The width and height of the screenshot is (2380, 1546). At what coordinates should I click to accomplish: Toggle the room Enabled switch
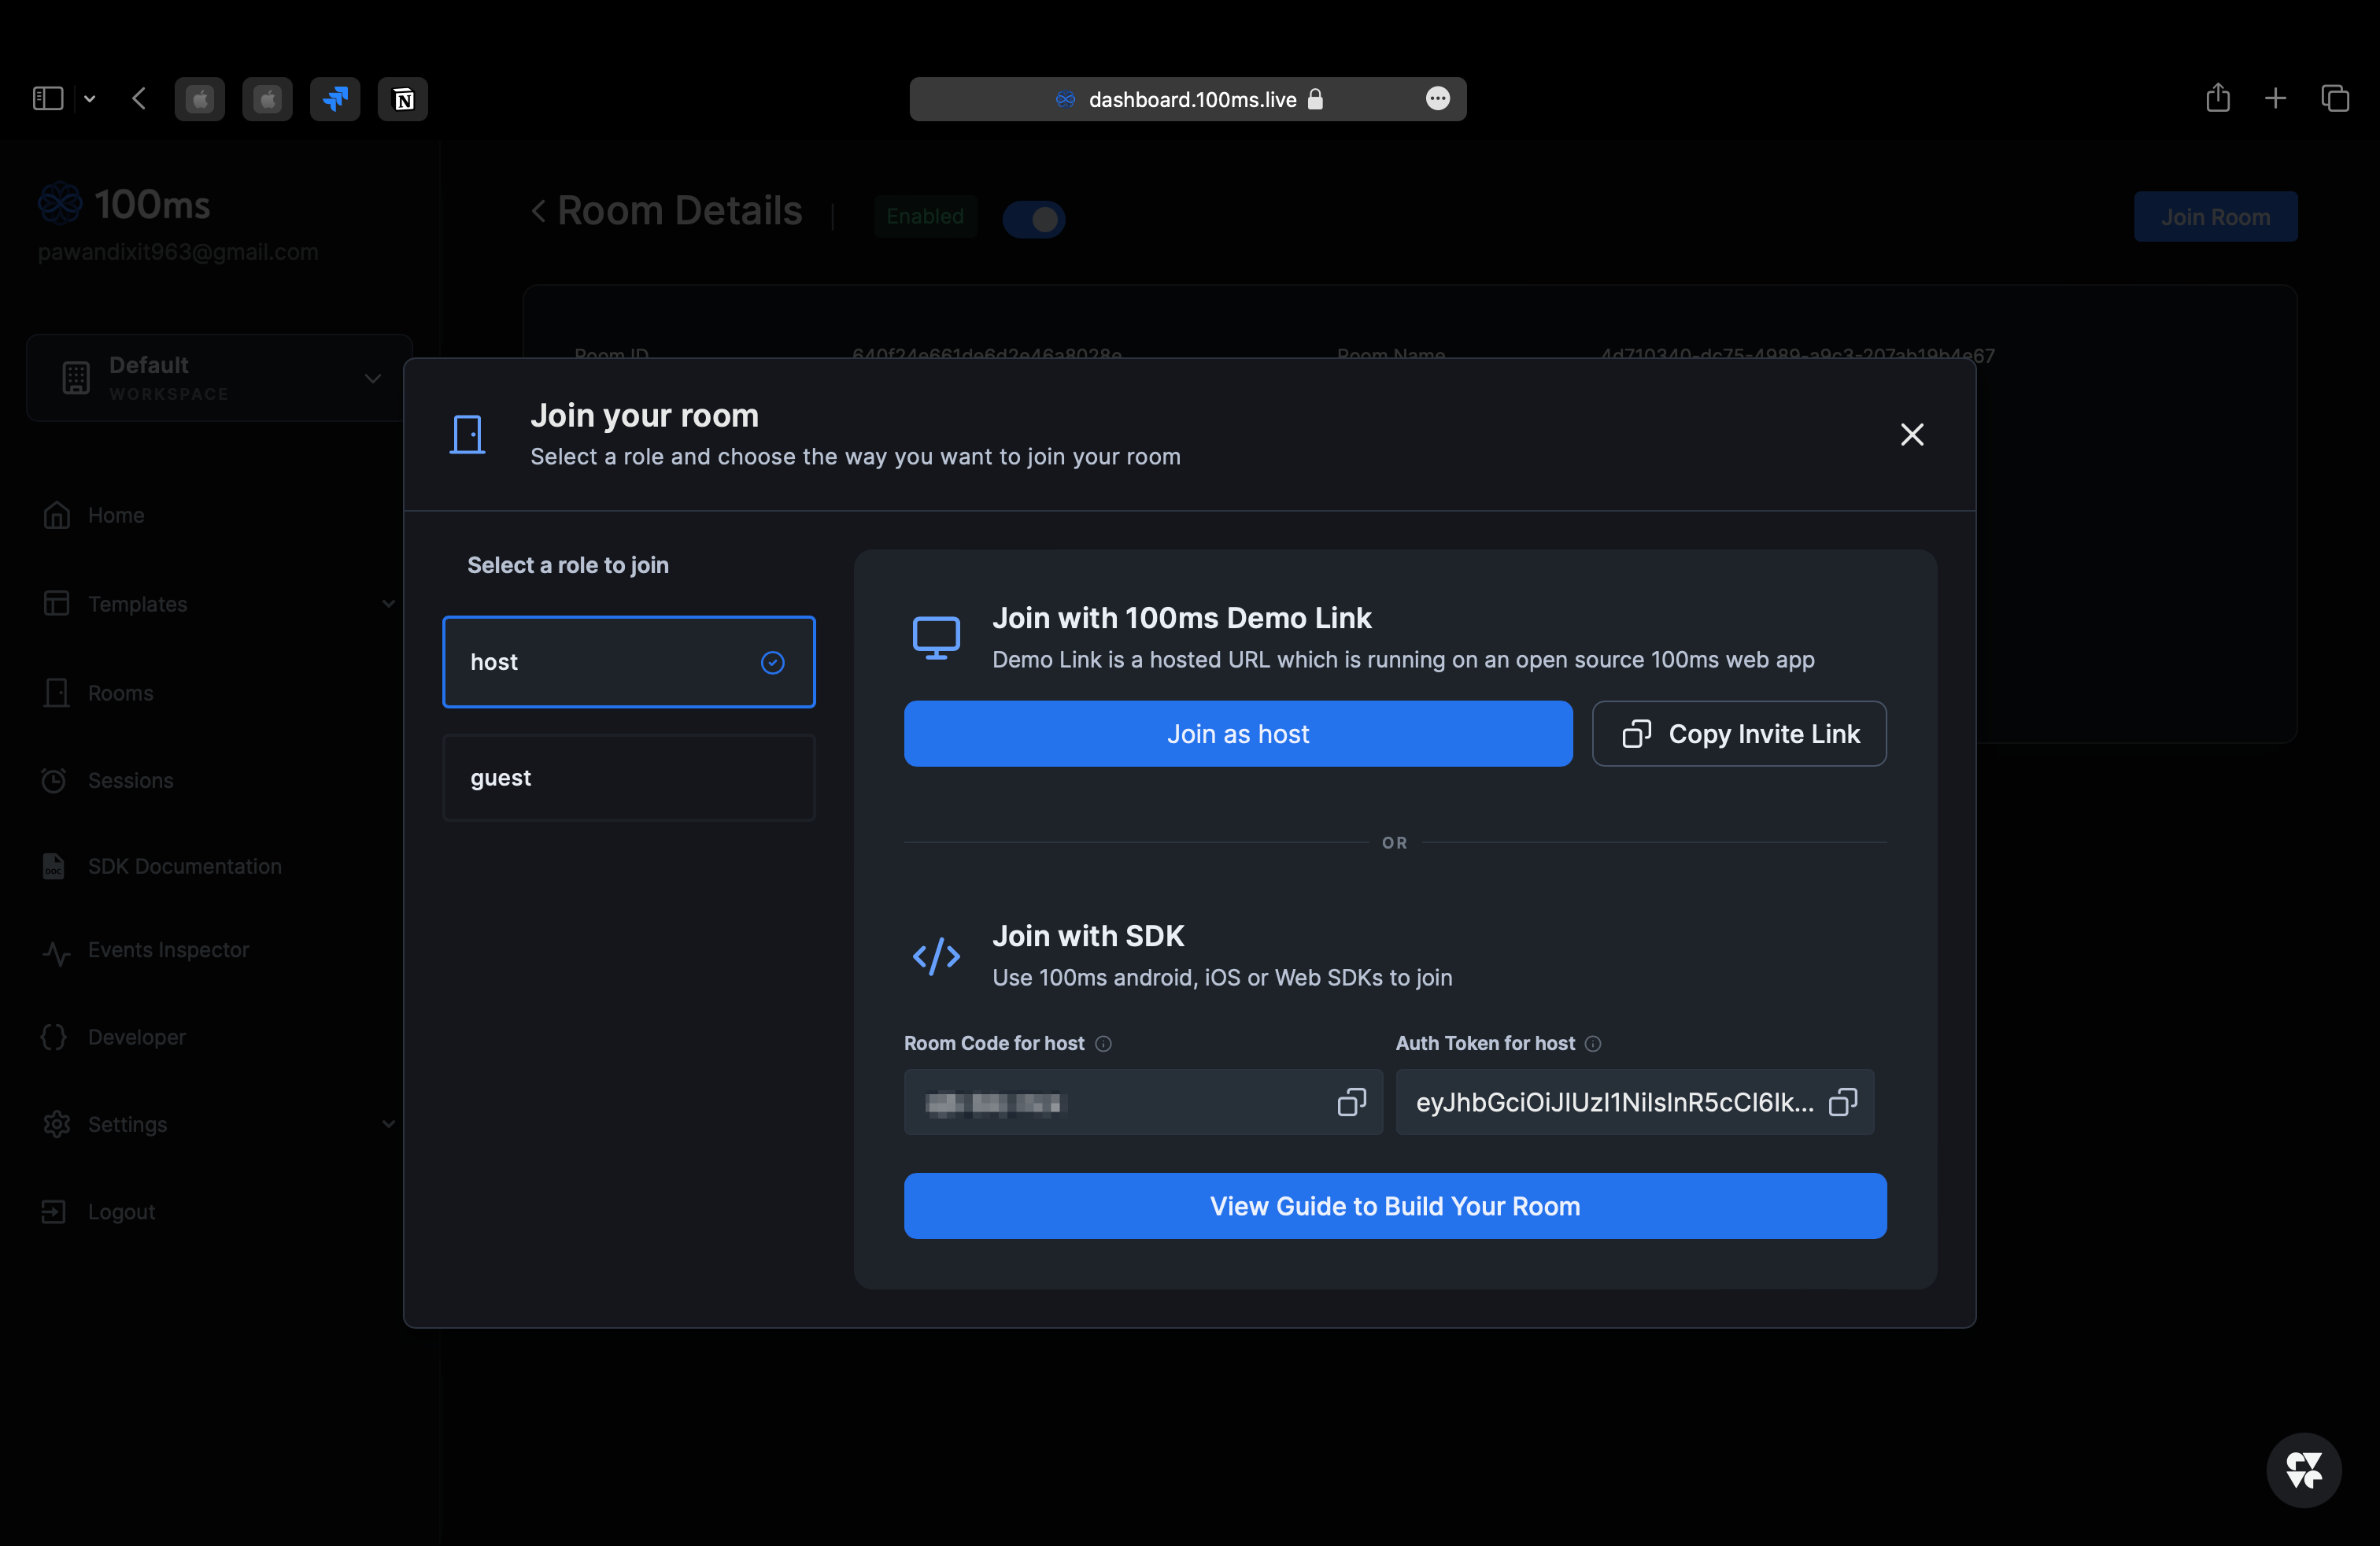(x=1035, y=219)
